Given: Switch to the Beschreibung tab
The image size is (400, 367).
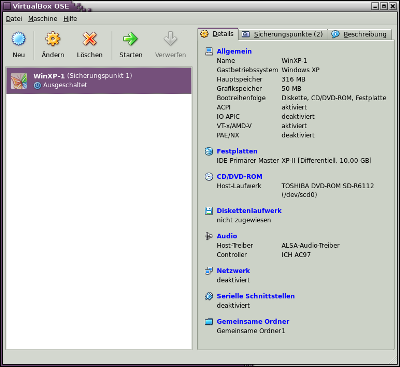Looking at the screenshot, I should pyautogui.click(x=360, y=34).
